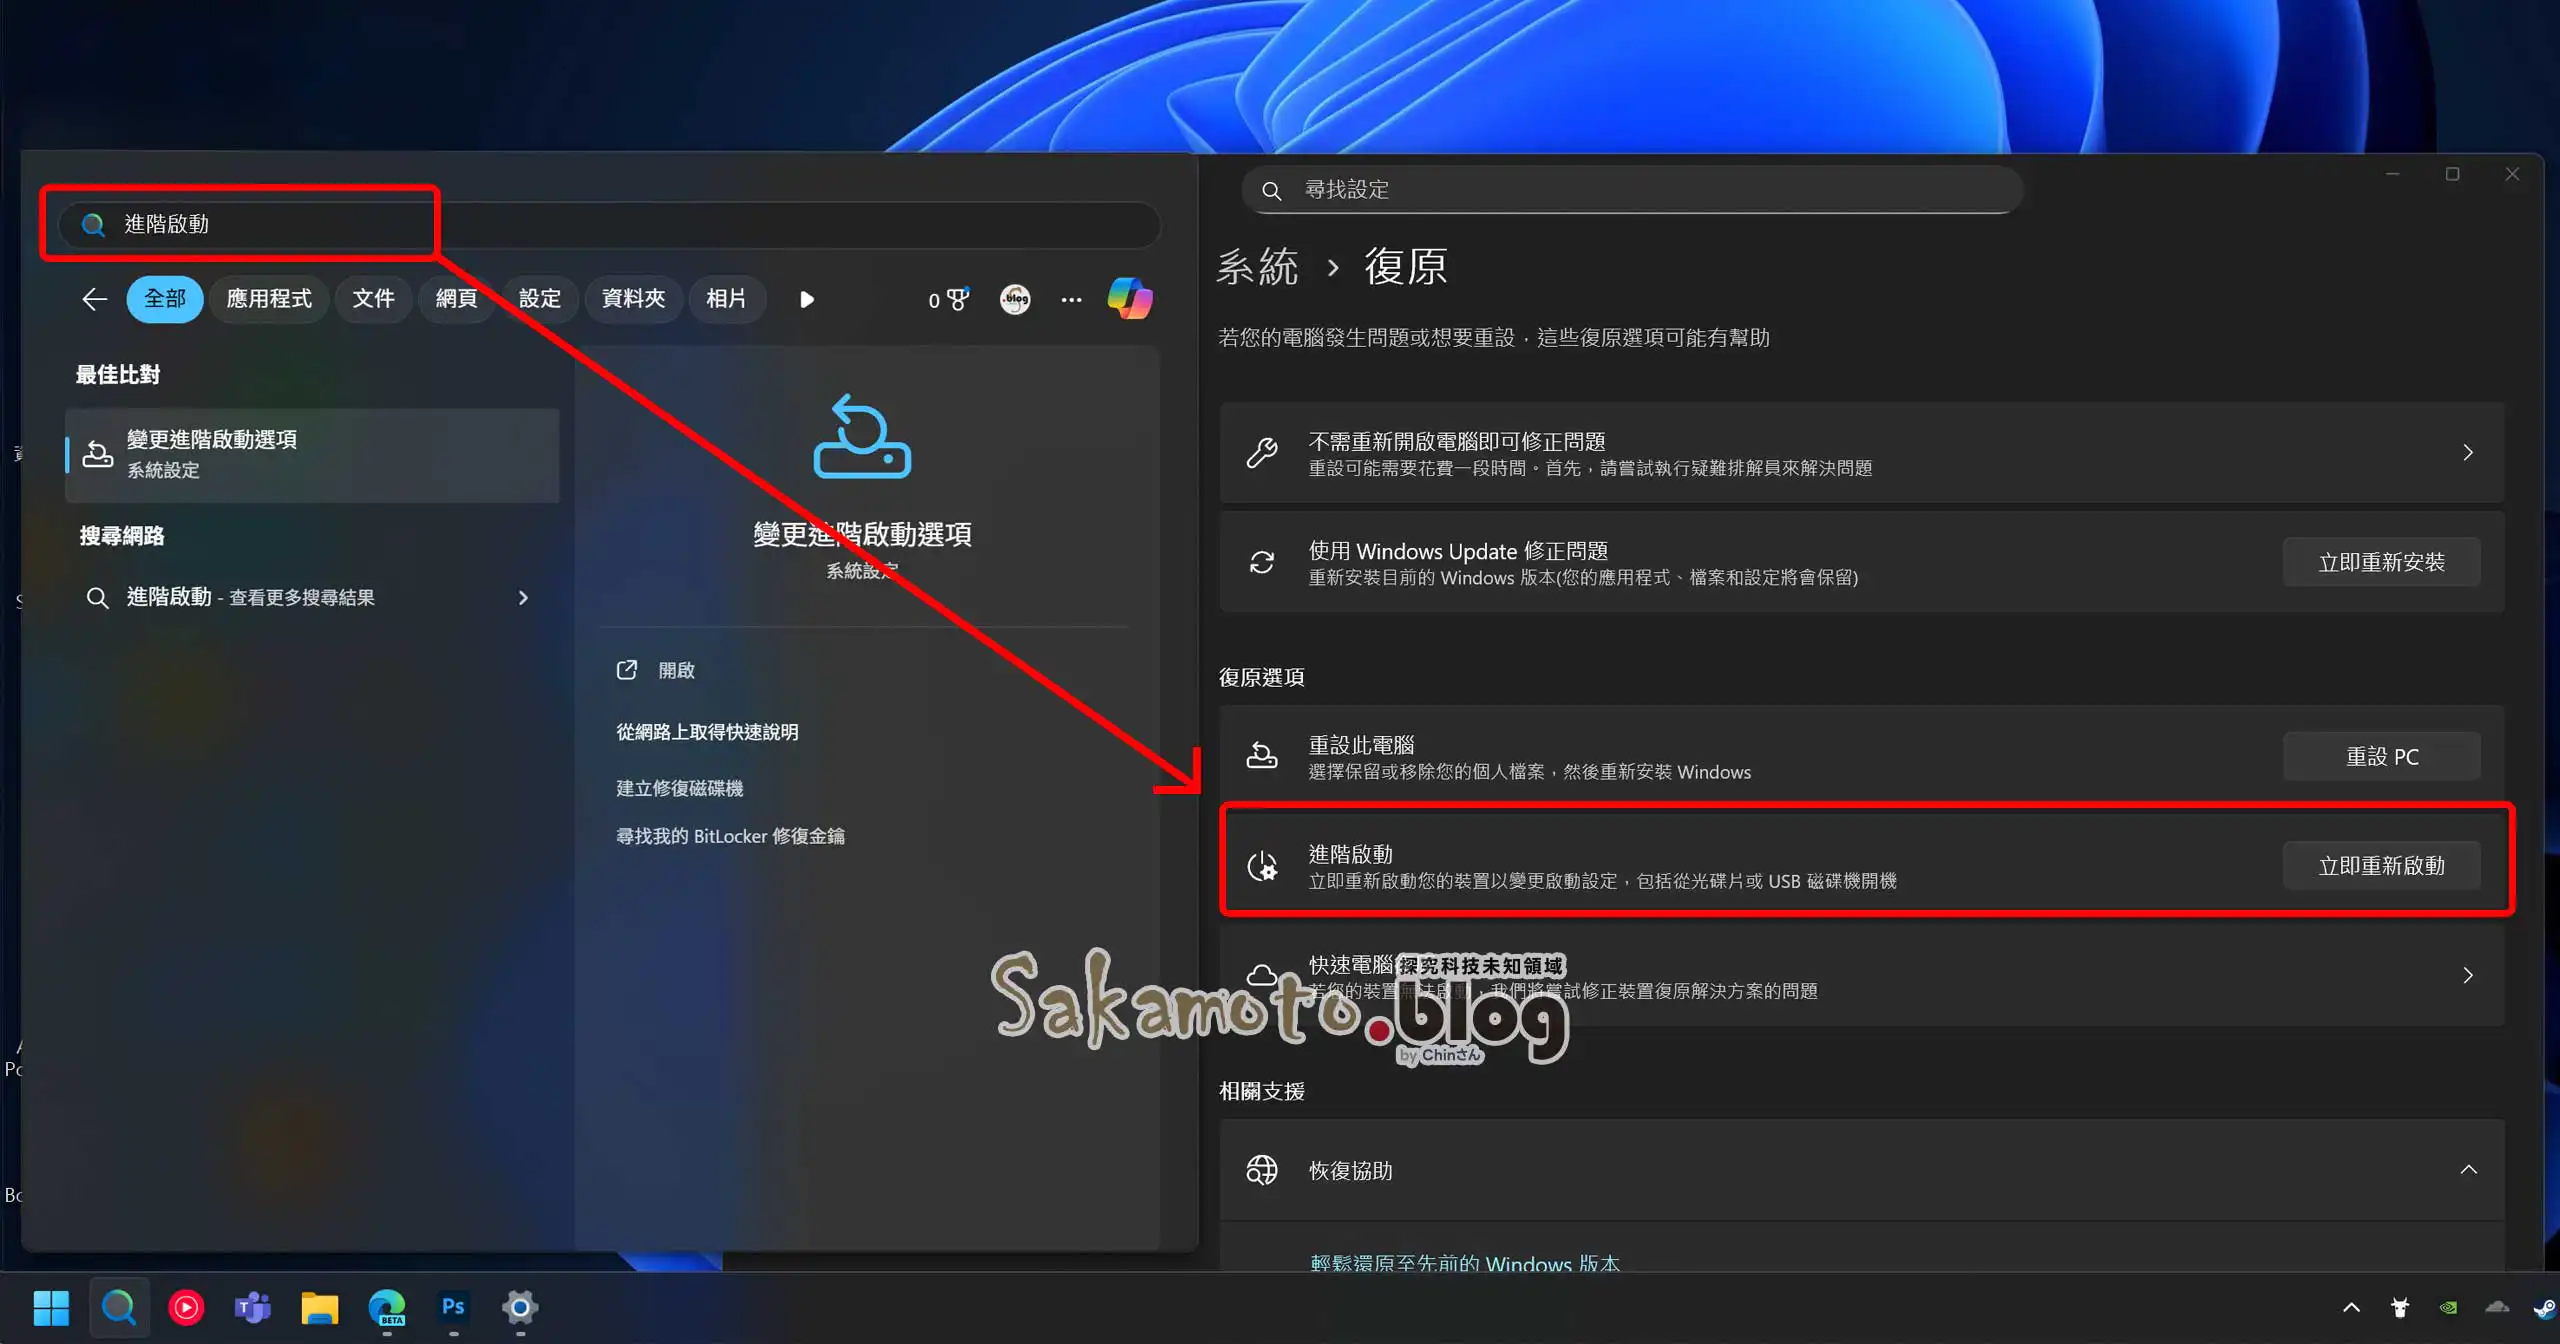The width and height of the screenshot is (2560, 1344).
Task: Click the 開啟 link for advanced startup
Action: (x=675, y=669)
